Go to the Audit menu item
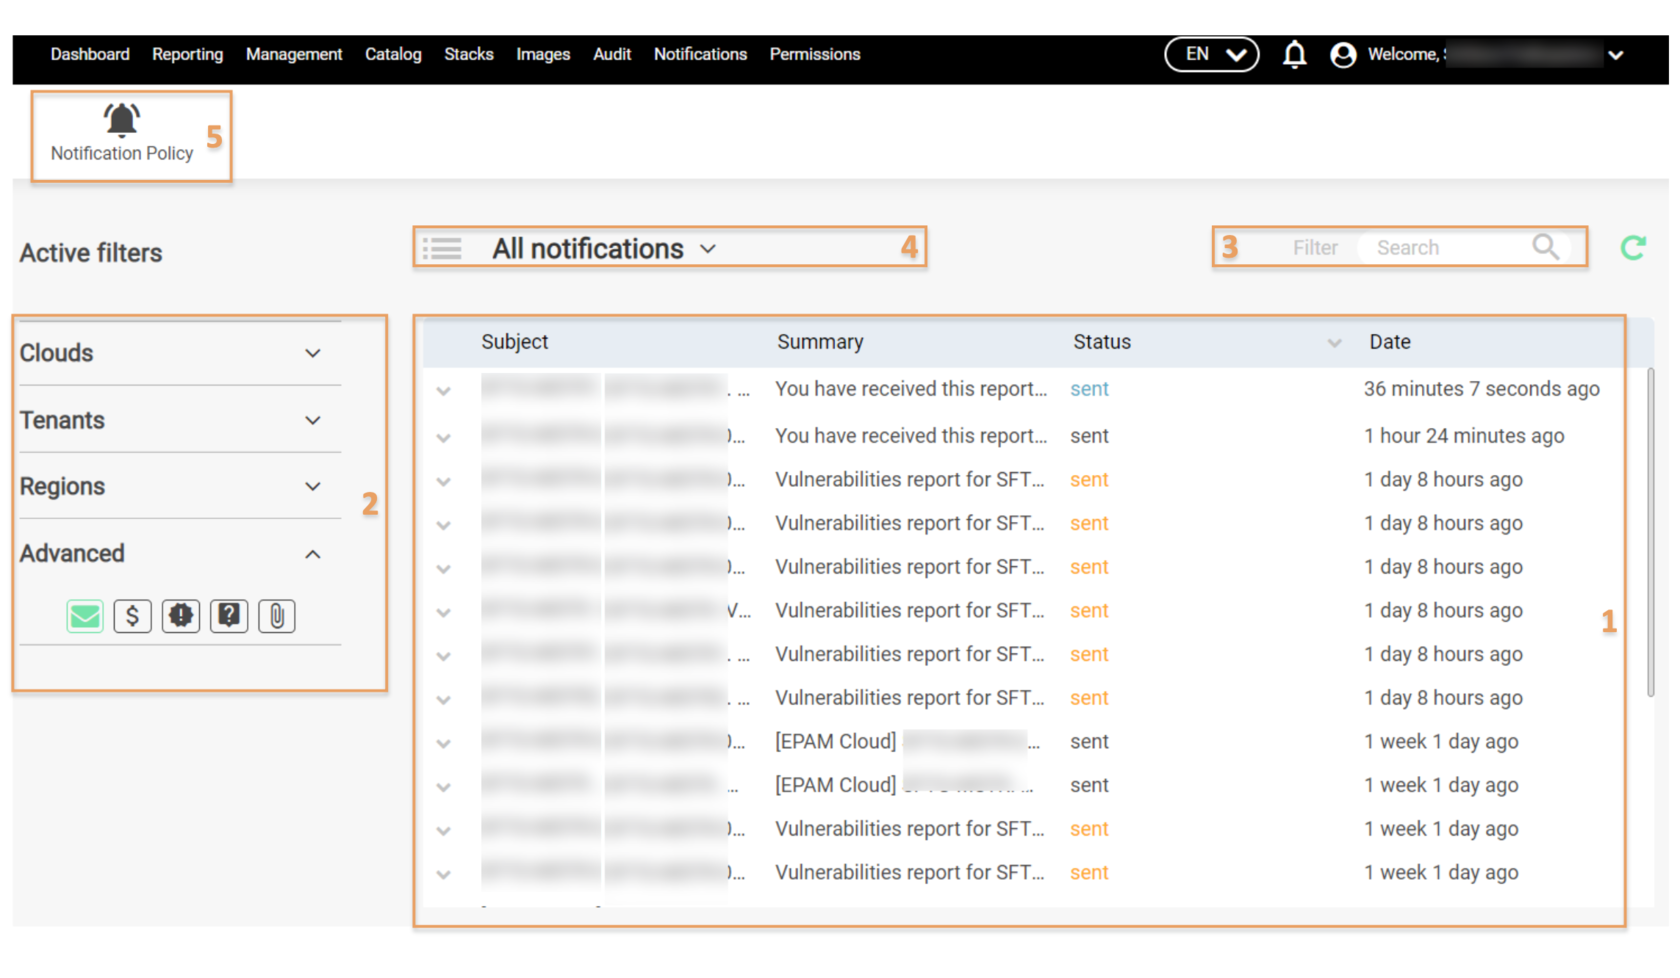This screenshot has width=1680, height=978. click(x=612, y=54)
